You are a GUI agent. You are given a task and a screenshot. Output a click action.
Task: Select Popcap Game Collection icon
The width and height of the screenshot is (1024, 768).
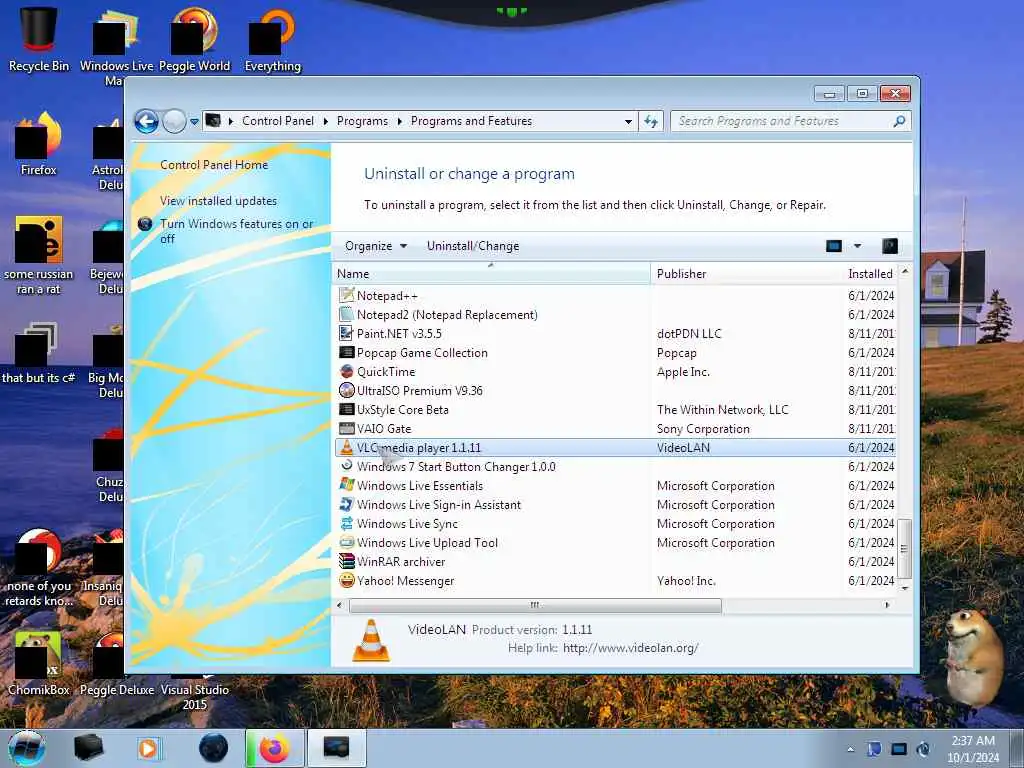[x=347, y=353]
